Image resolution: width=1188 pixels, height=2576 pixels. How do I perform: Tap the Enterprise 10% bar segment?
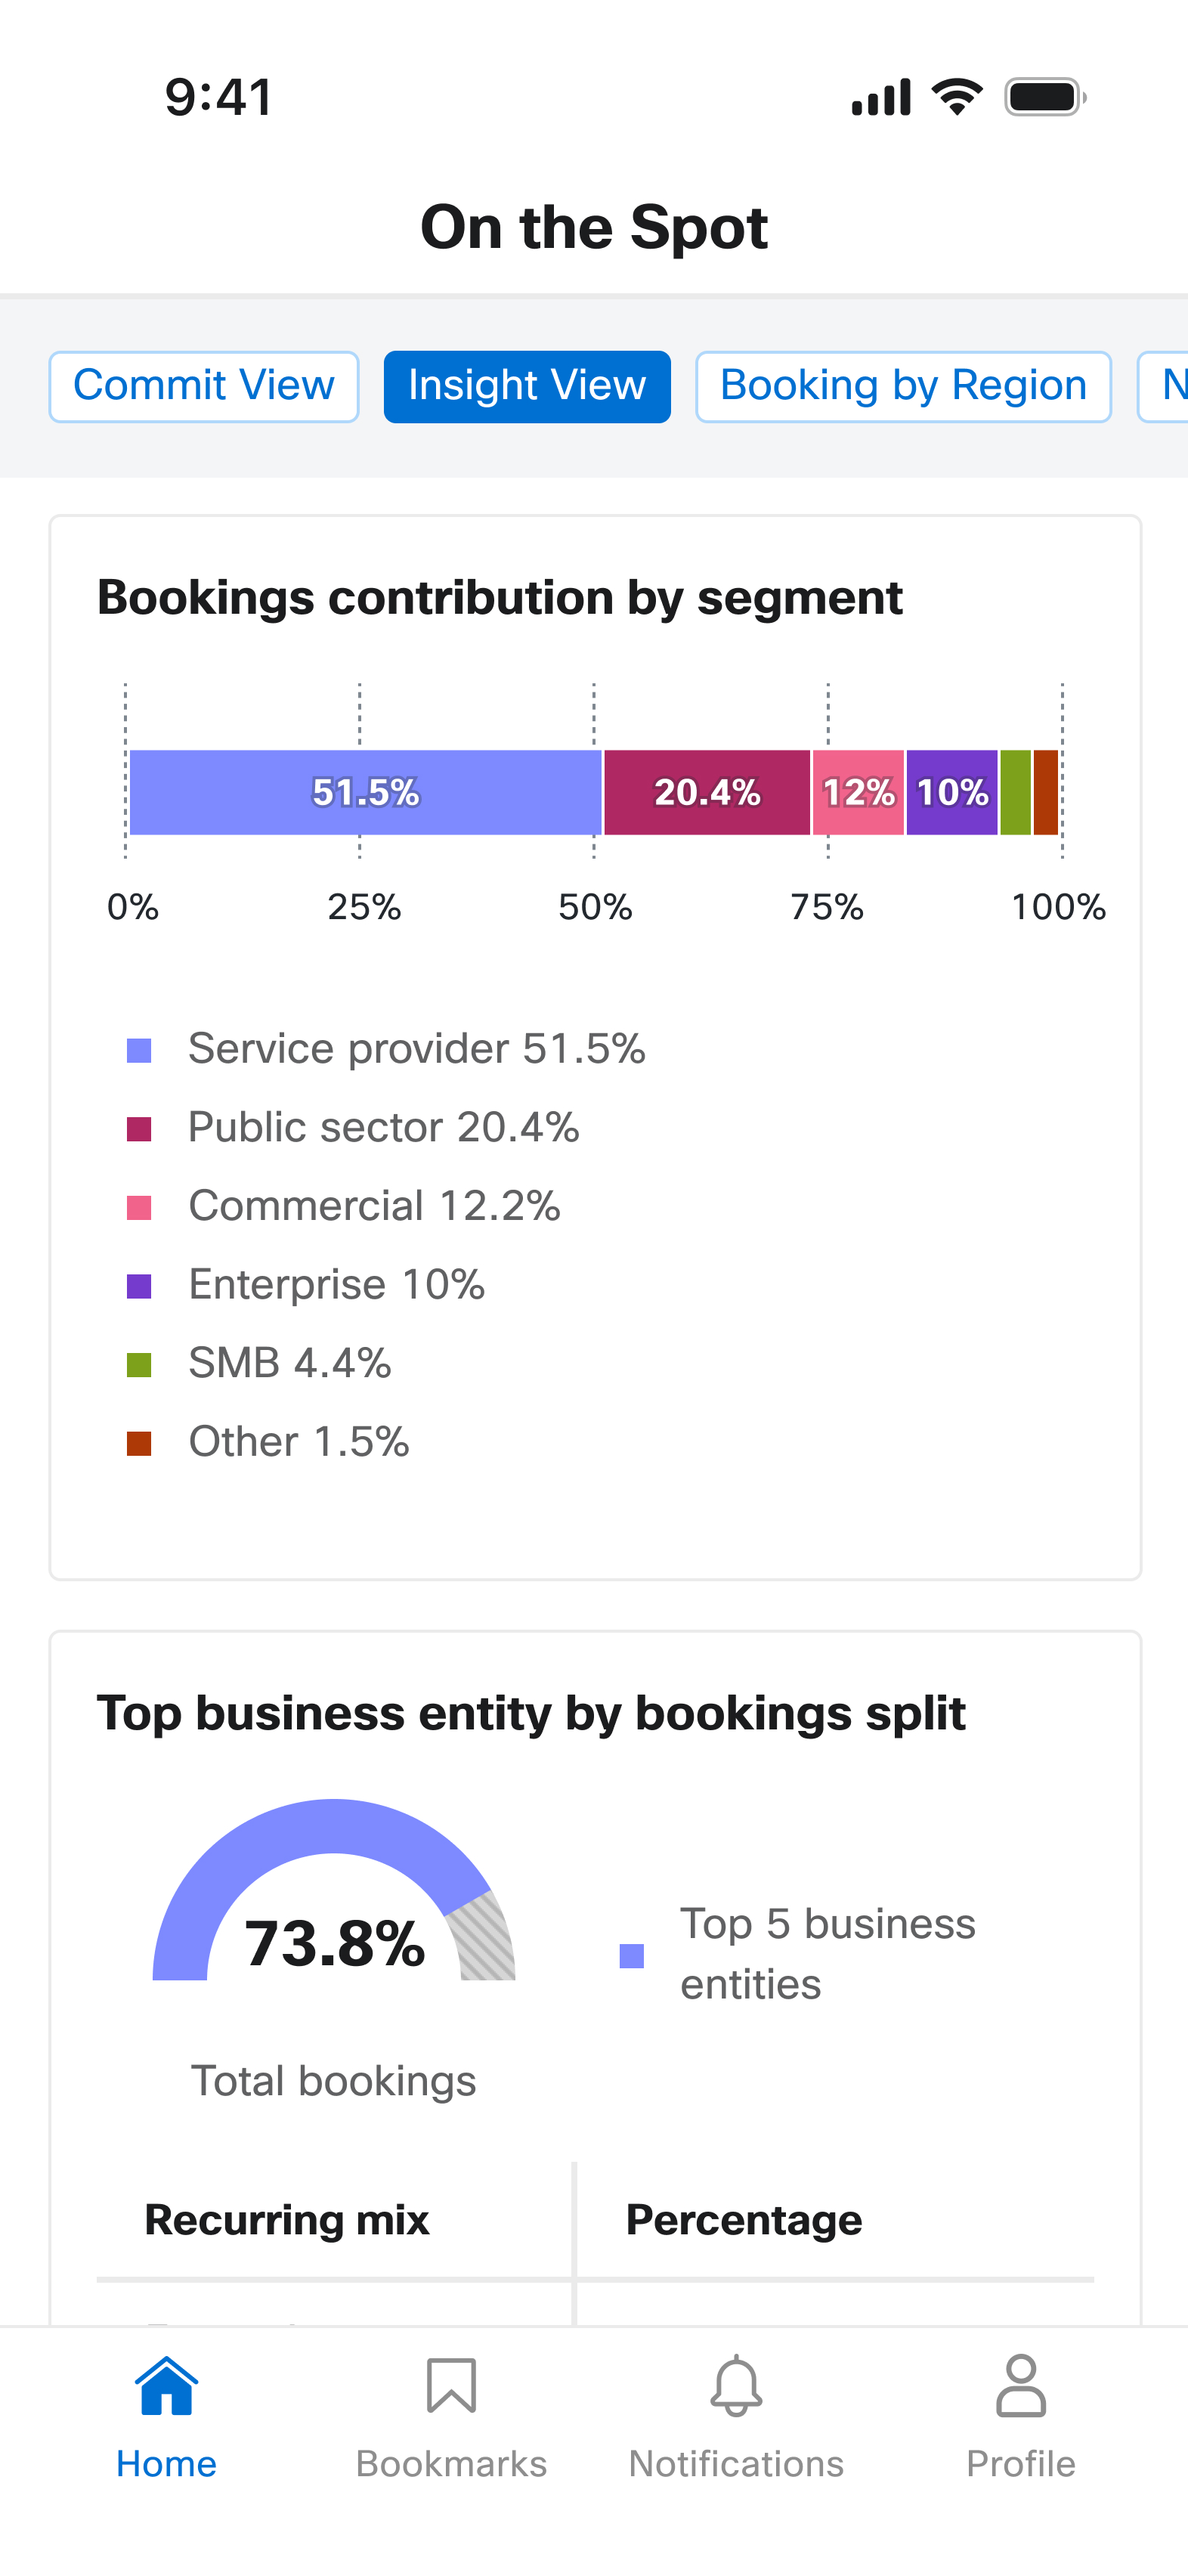point(952,792)
